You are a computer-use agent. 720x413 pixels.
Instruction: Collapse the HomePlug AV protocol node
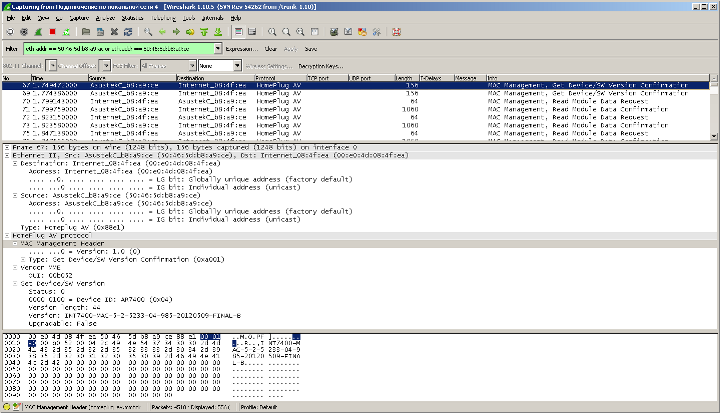(7, 236)
